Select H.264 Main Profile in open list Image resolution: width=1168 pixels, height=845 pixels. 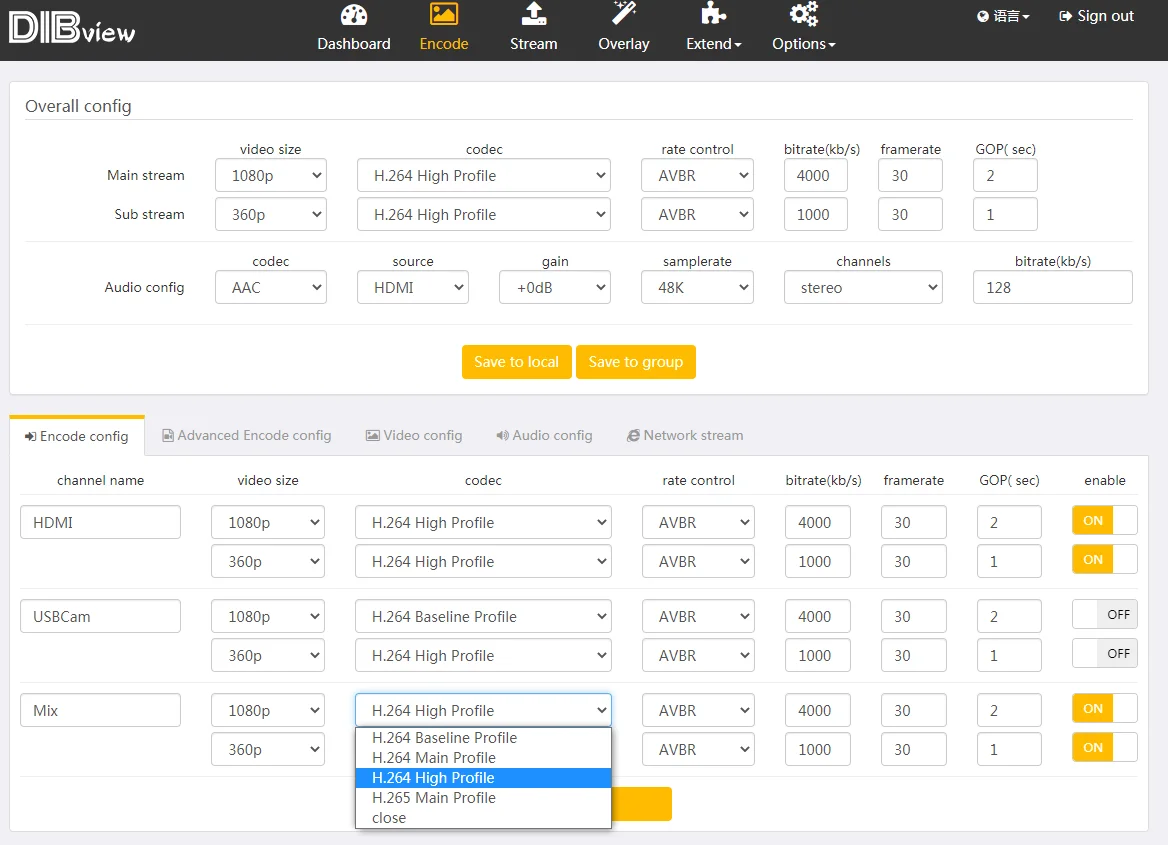click(x=483, y=758)
